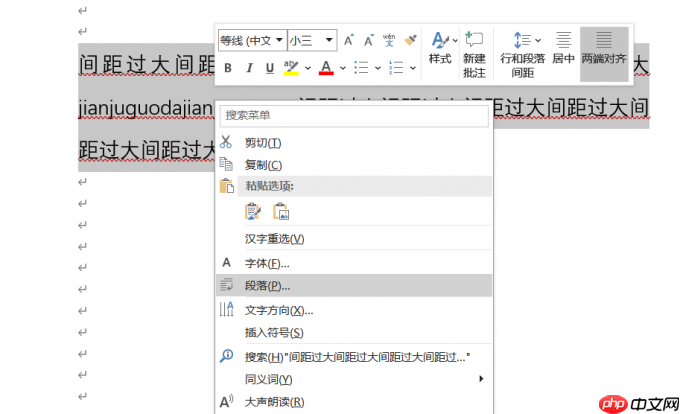
Task: Search for selected text via 搜索(H)
Action: 354,357
